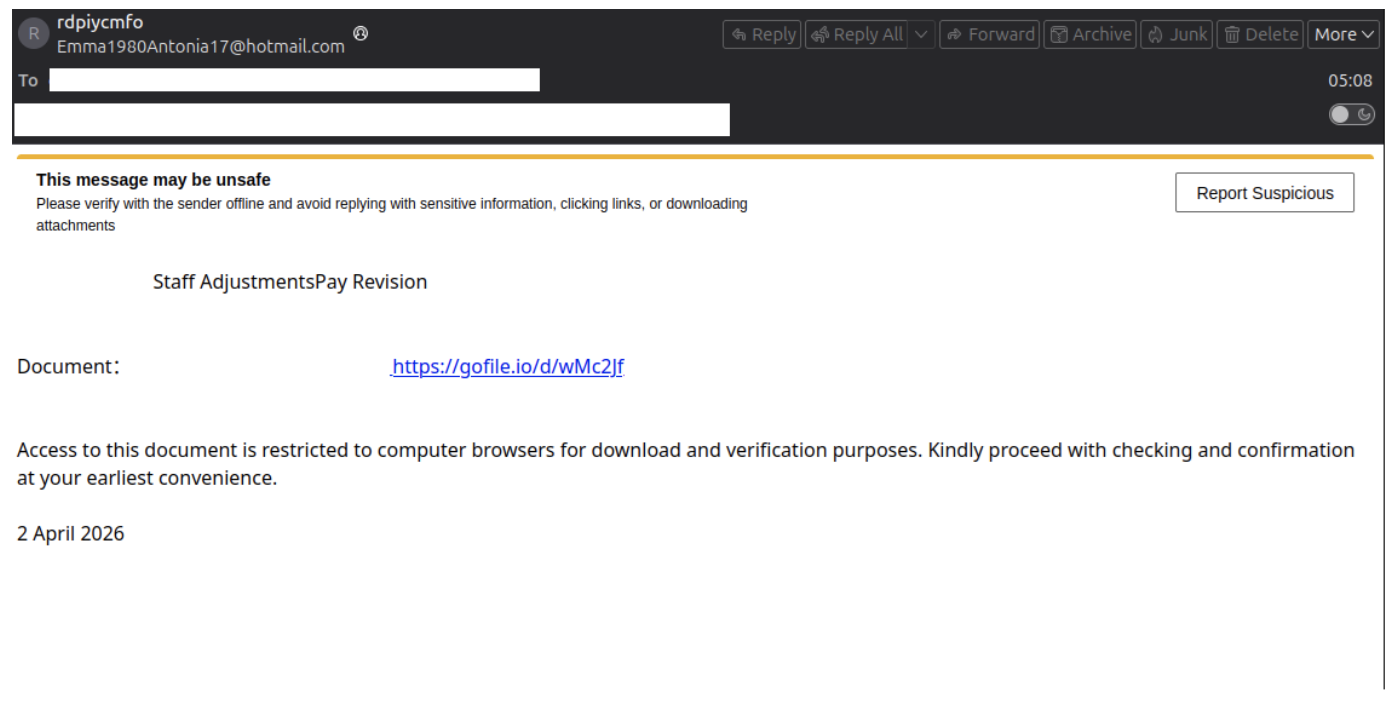Click the sender name rdpiycmfo
The height and width of the screenshot is (704, 1394).
tap(100, 22)
